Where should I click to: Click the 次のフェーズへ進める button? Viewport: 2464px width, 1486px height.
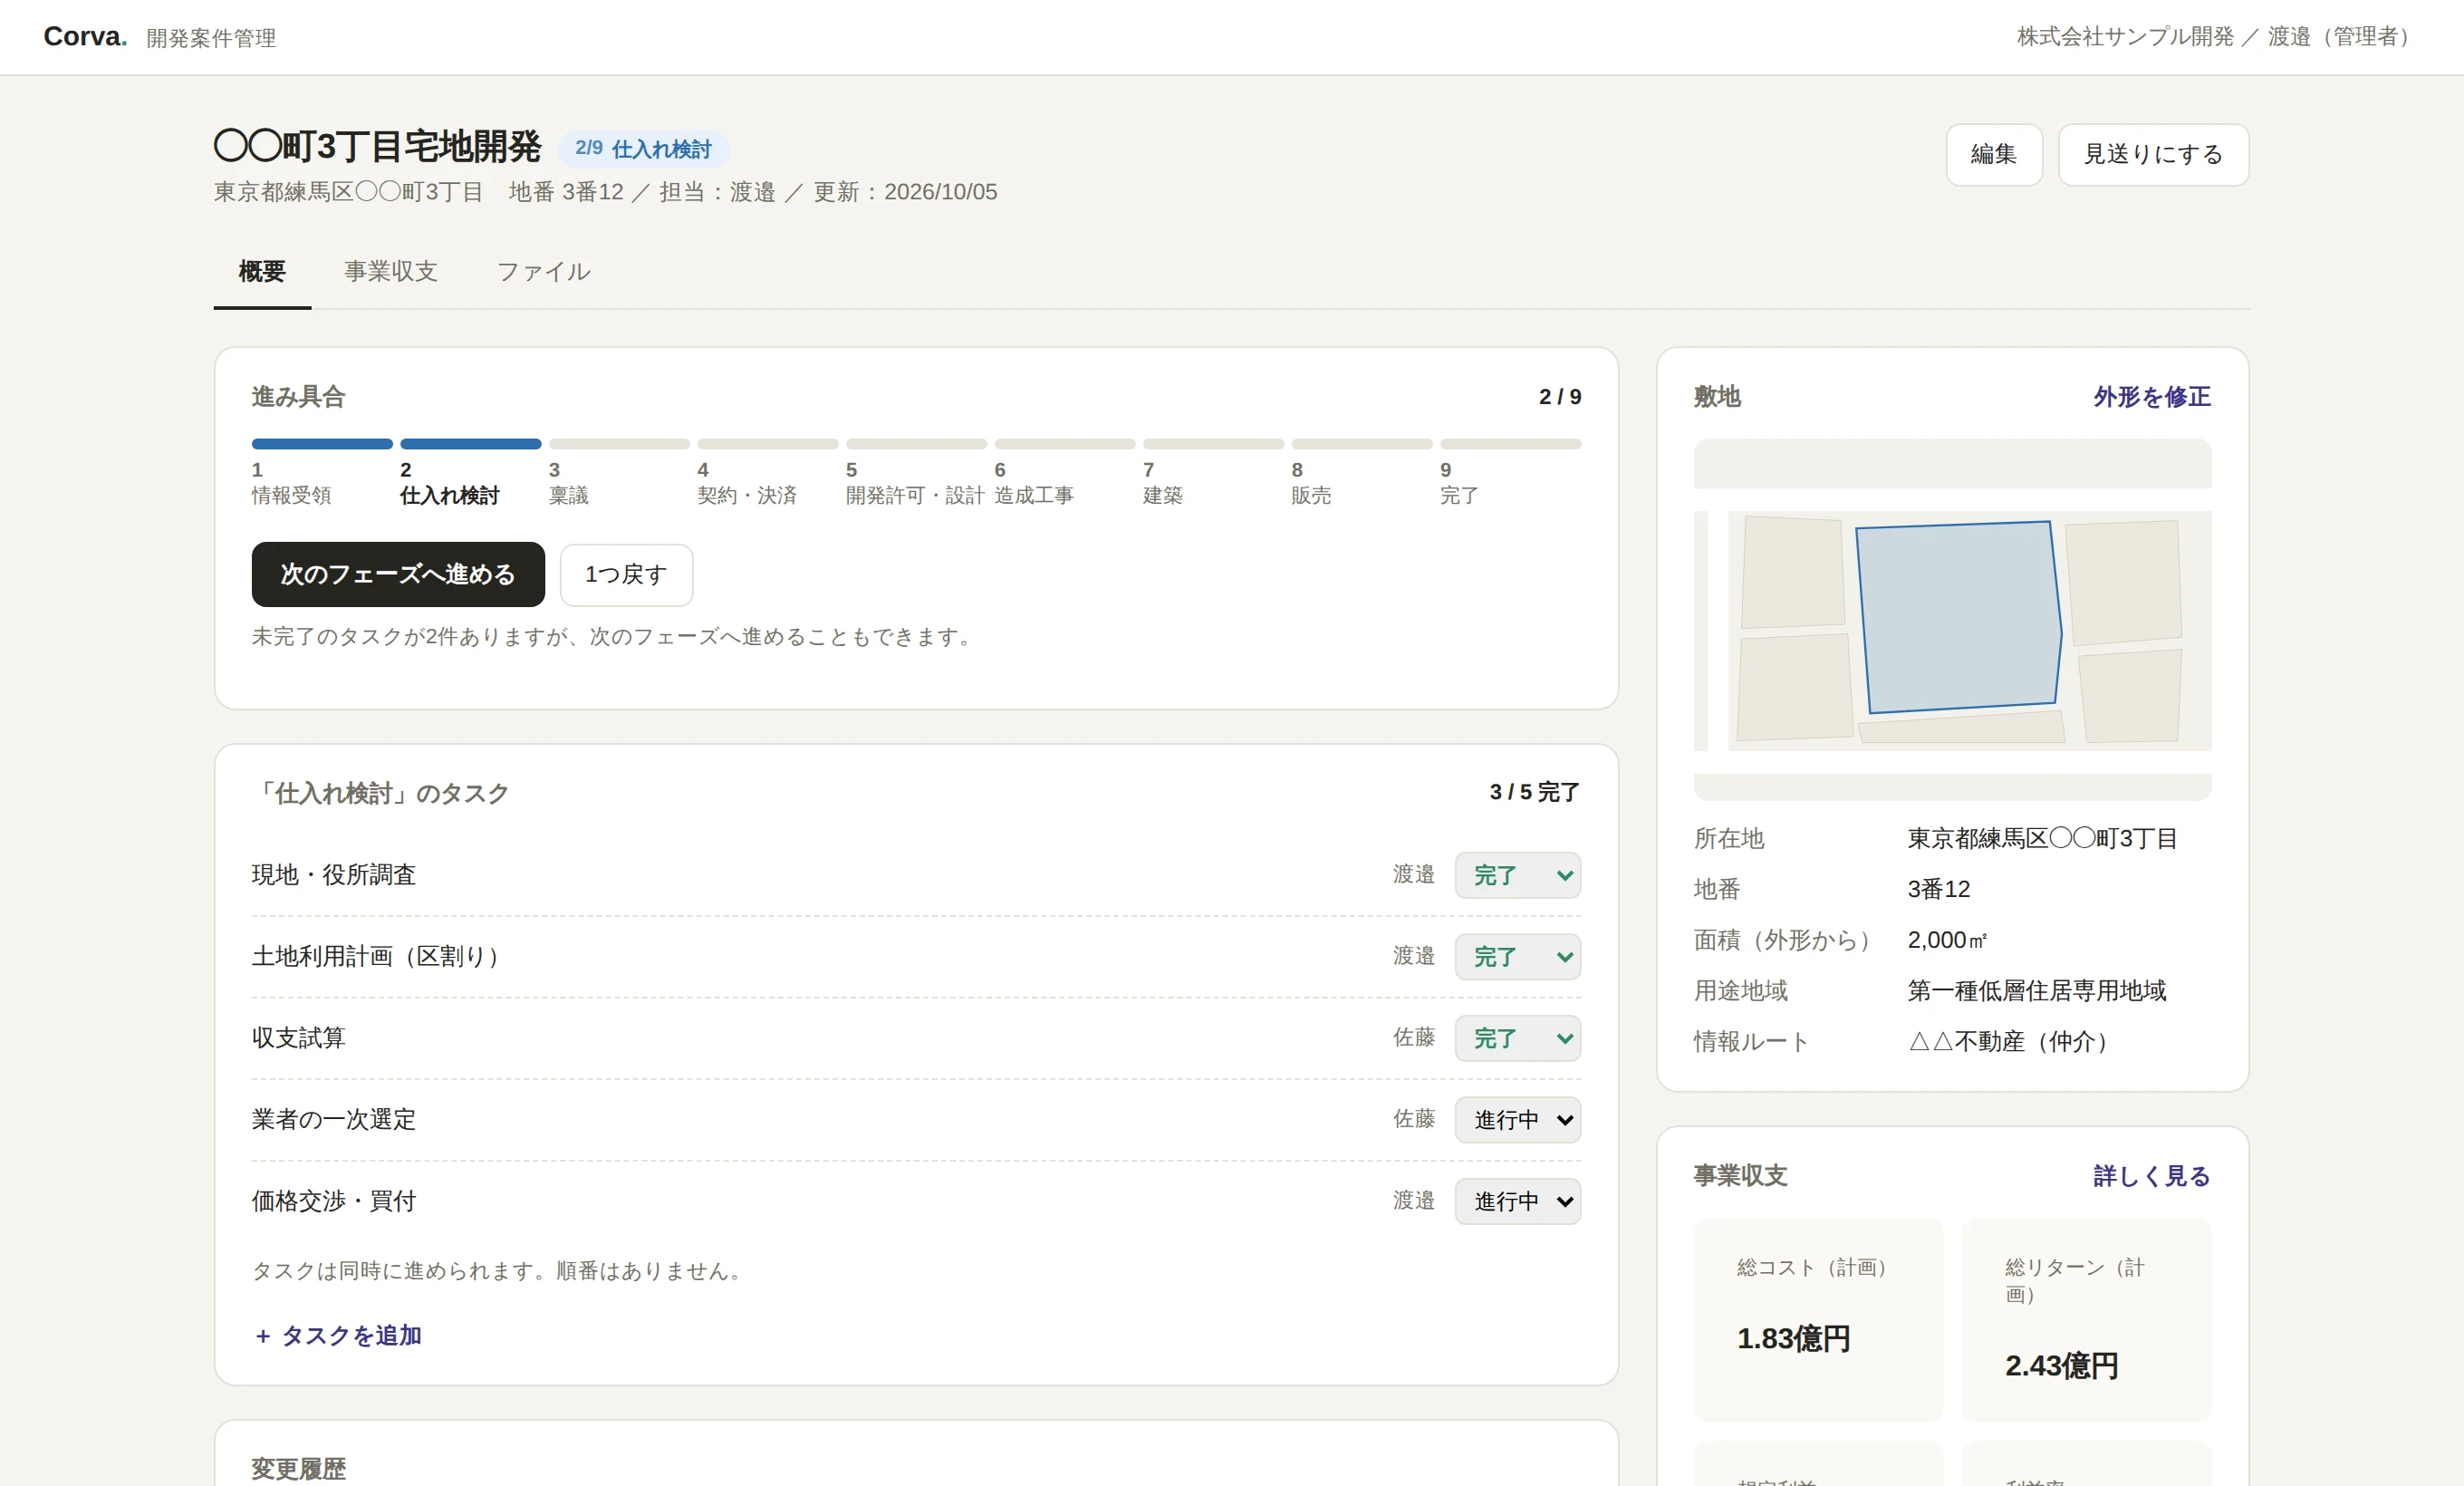(398, 574)
